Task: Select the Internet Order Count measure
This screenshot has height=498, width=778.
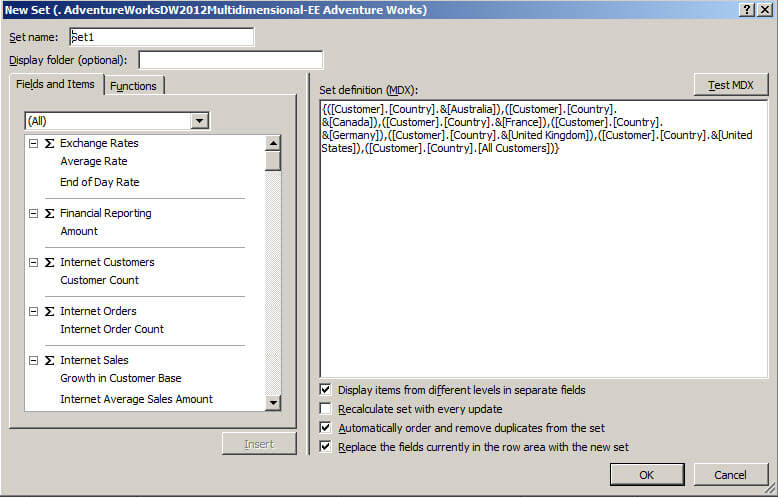Action: [112, 329]
